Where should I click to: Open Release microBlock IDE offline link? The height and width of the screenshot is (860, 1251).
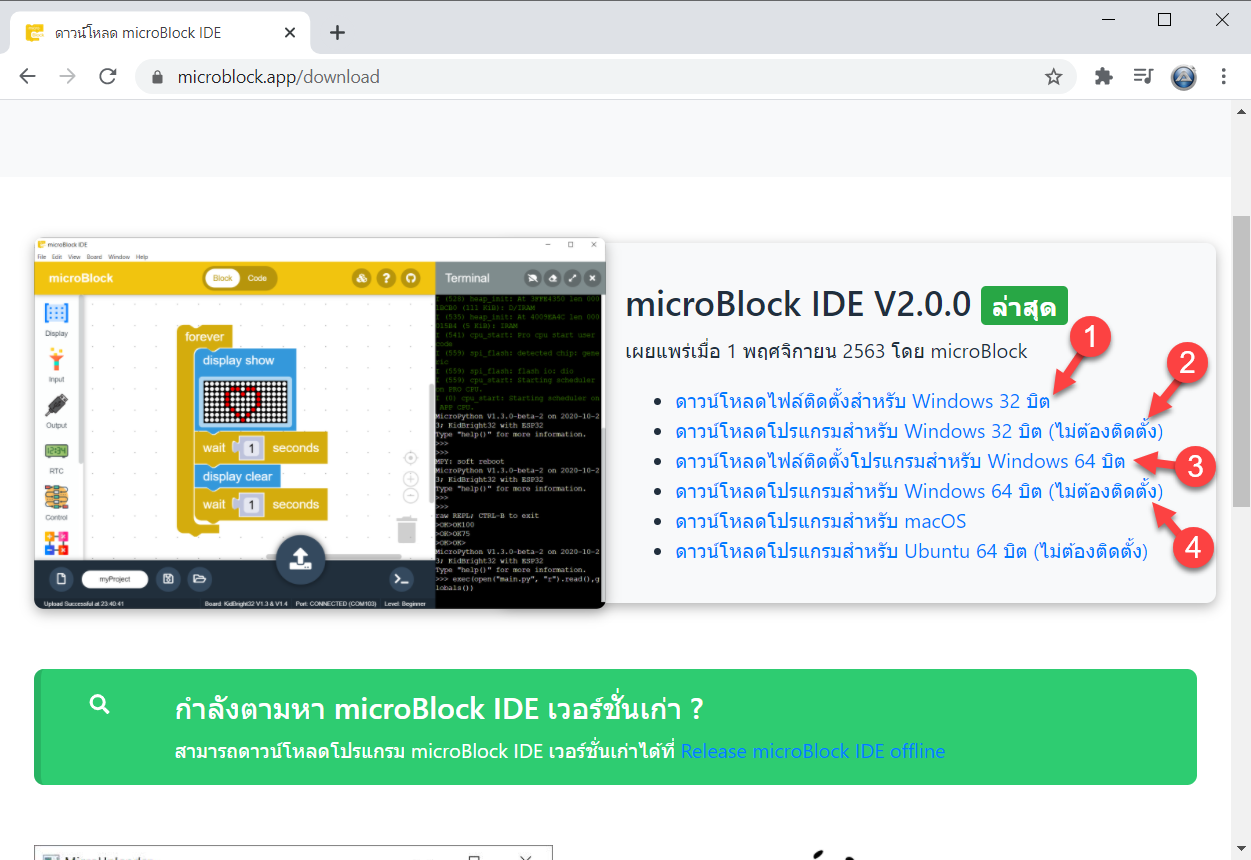812,751
